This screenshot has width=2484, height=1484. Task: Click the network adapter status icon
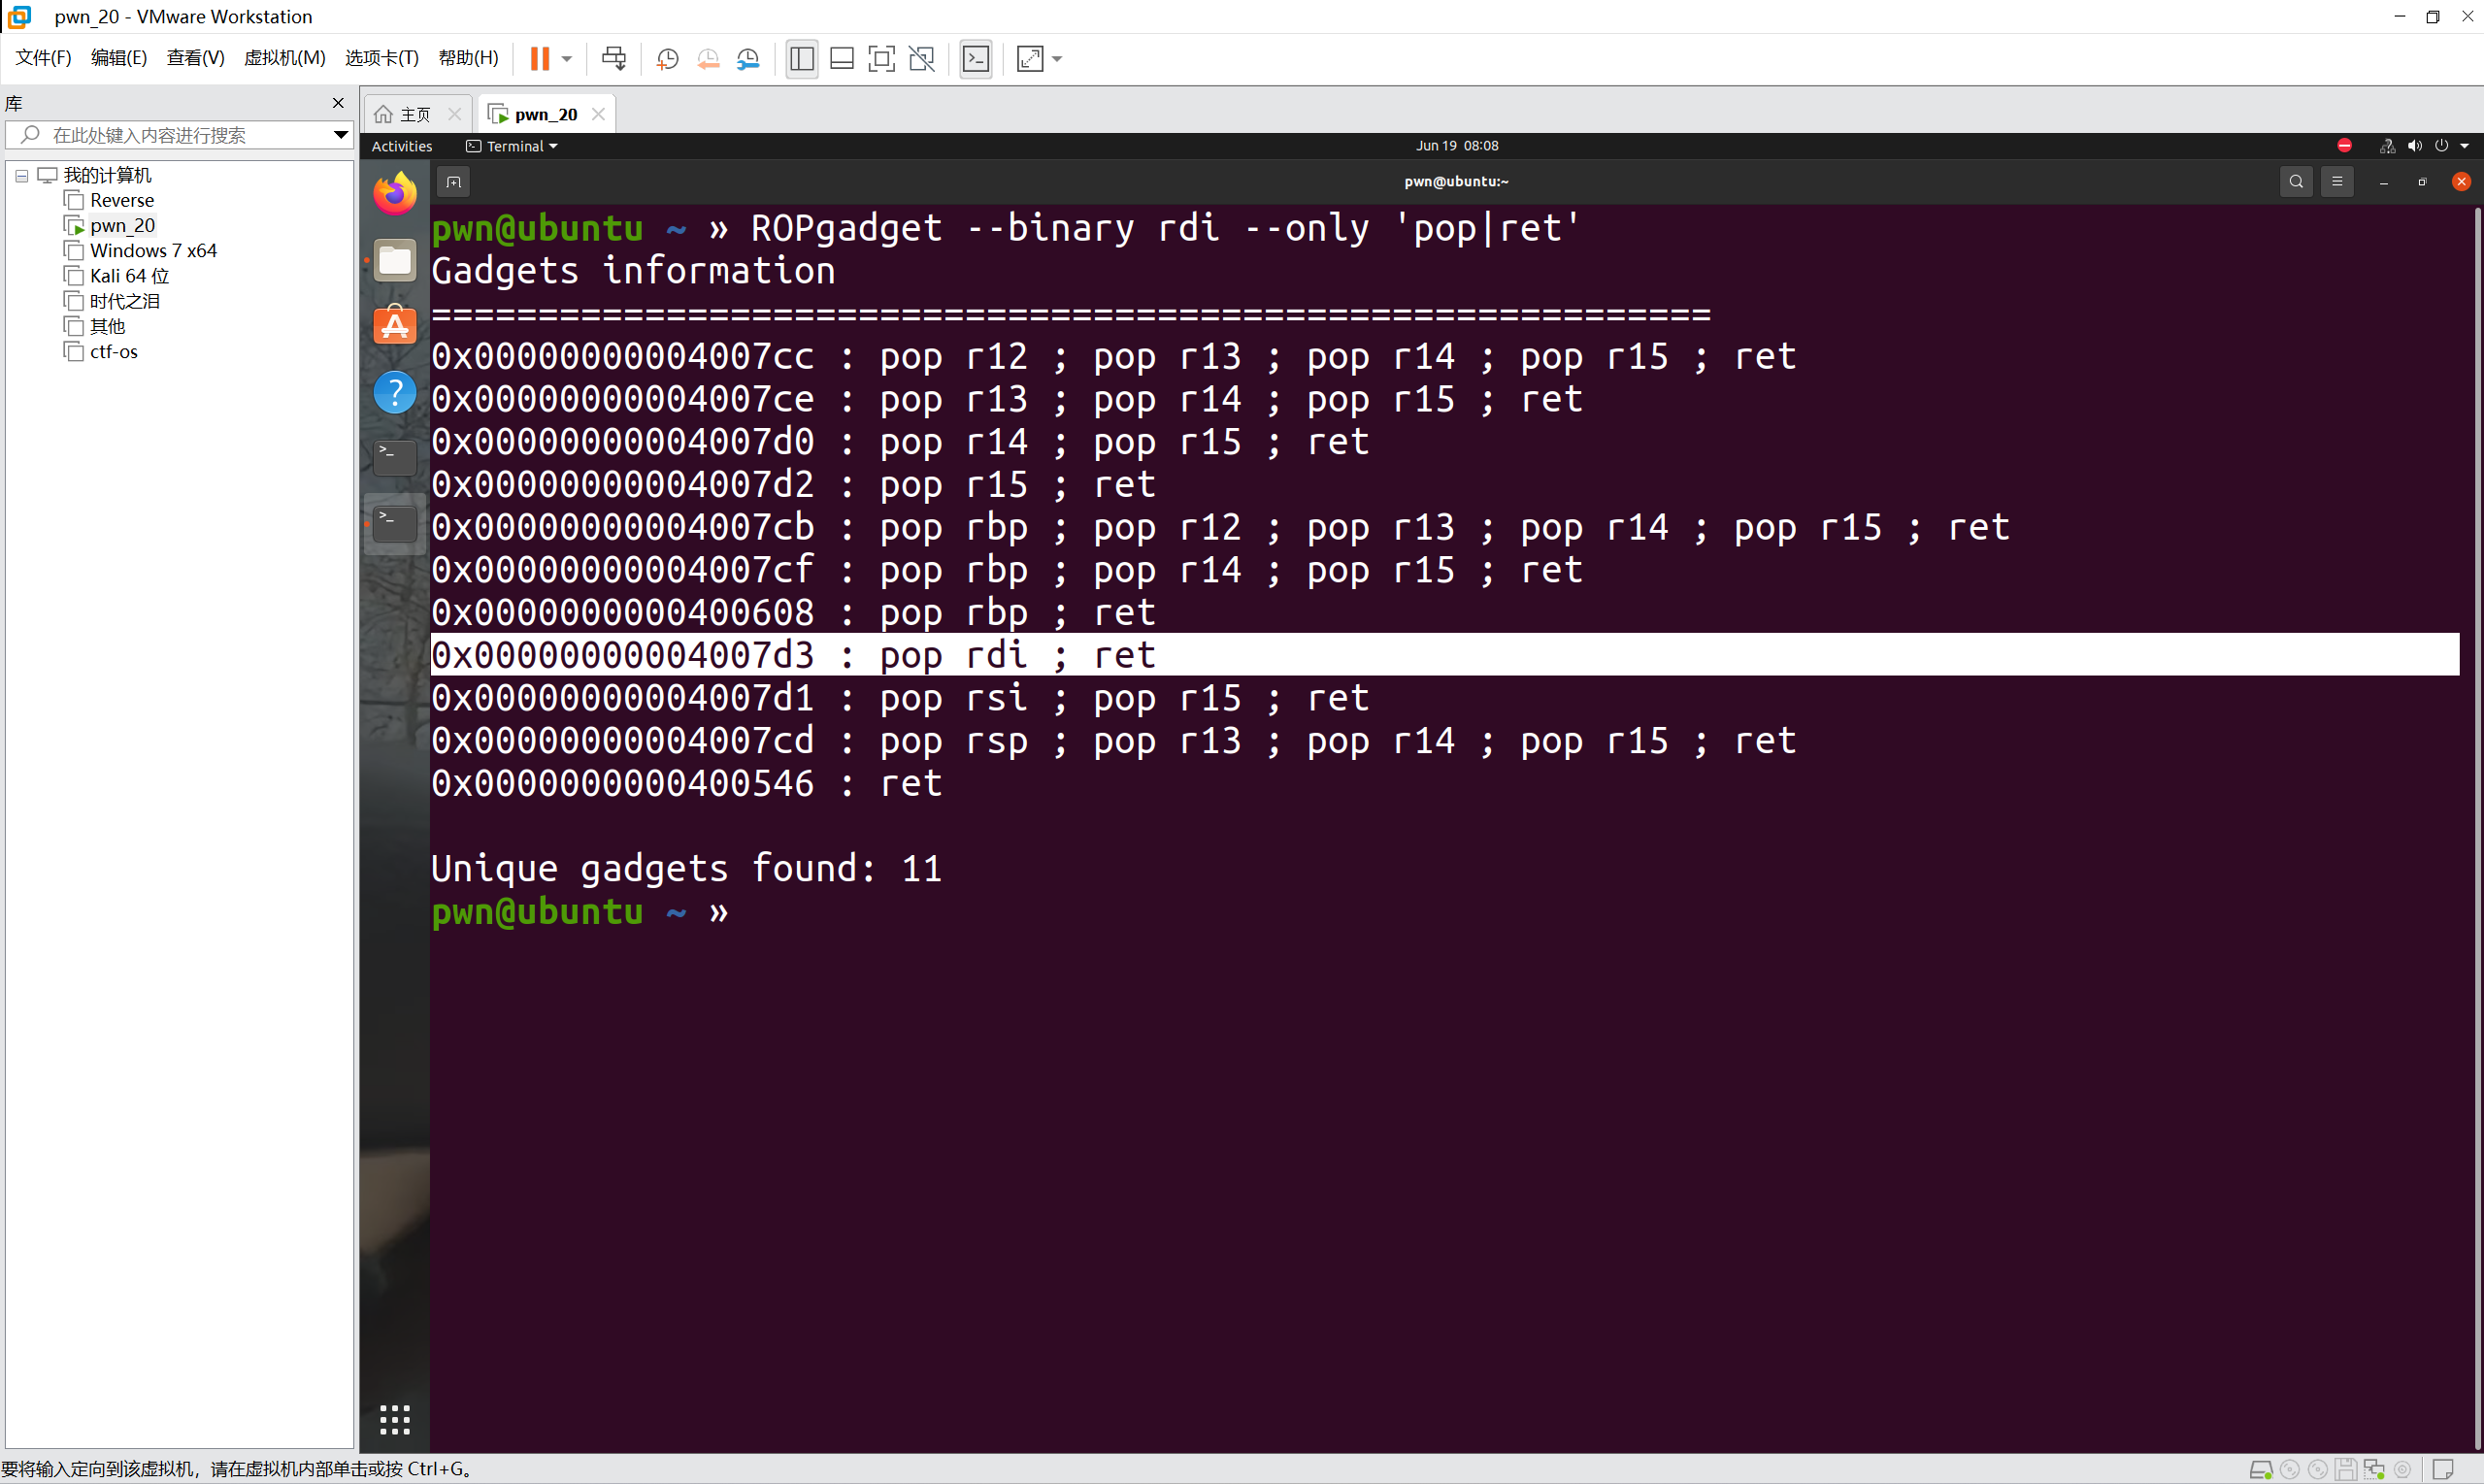pyautogui.click(x=2374, y=1470)
